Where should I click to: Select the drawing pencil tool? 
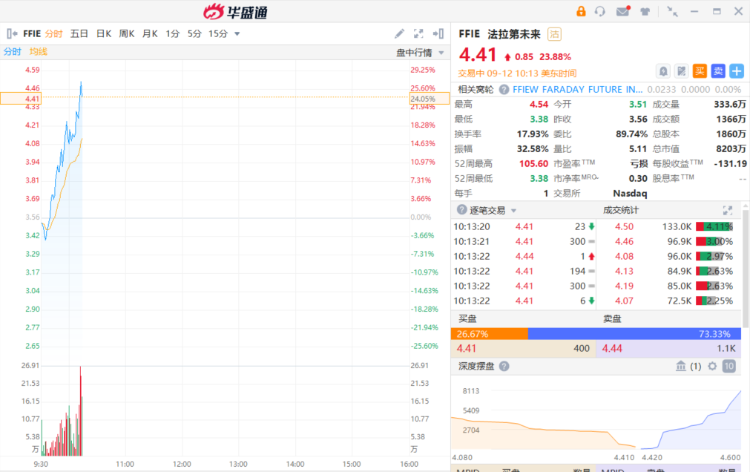(401, 33)
